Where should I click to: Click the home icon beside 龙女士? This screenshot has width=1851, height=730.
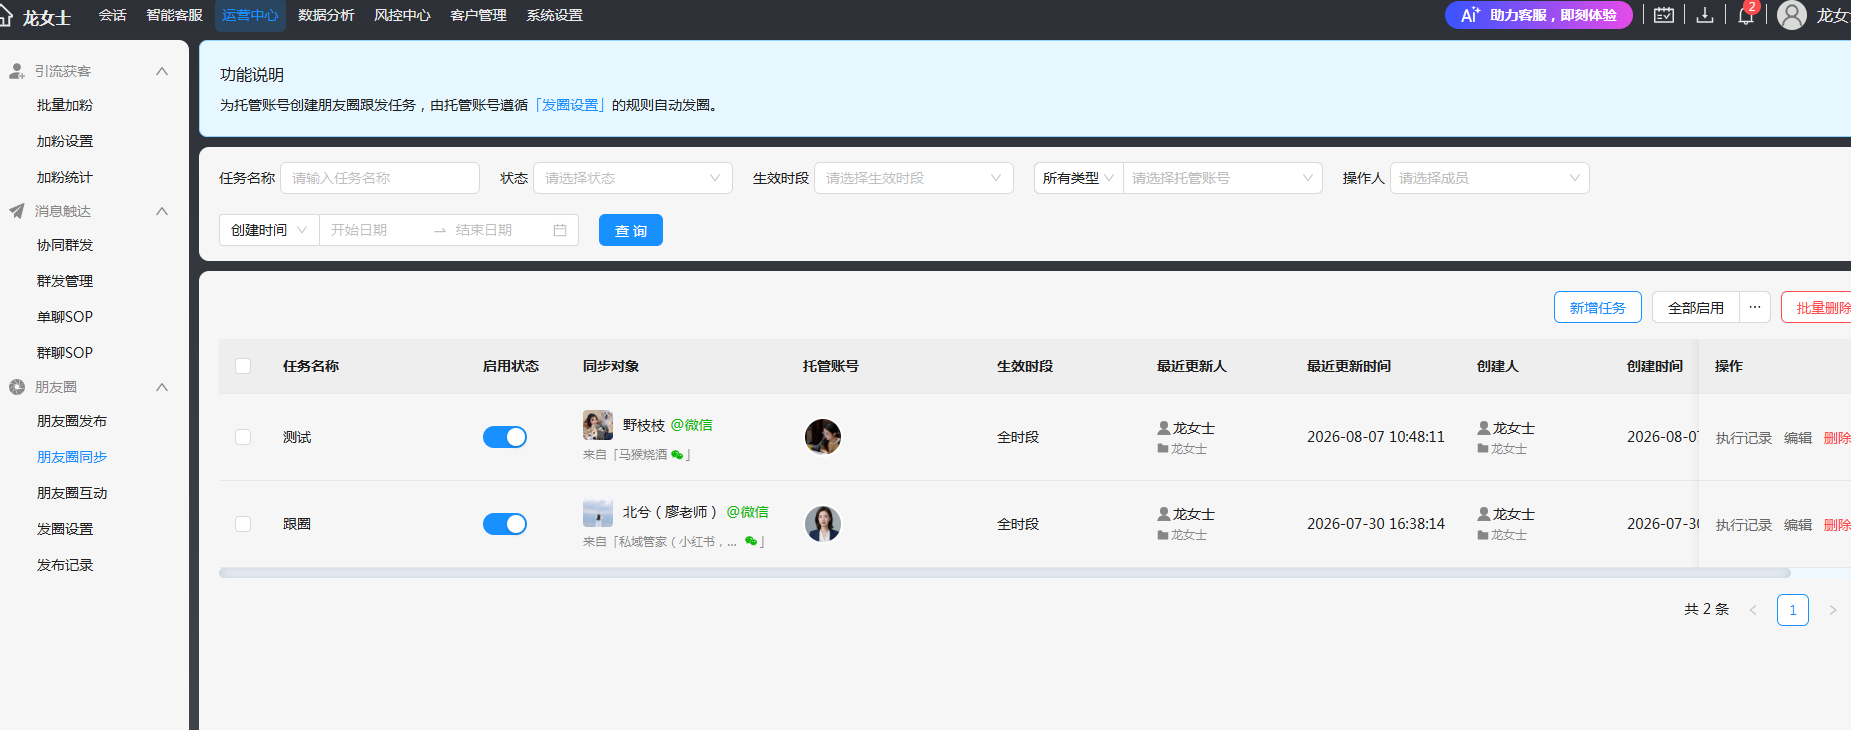tap(5, 16)
